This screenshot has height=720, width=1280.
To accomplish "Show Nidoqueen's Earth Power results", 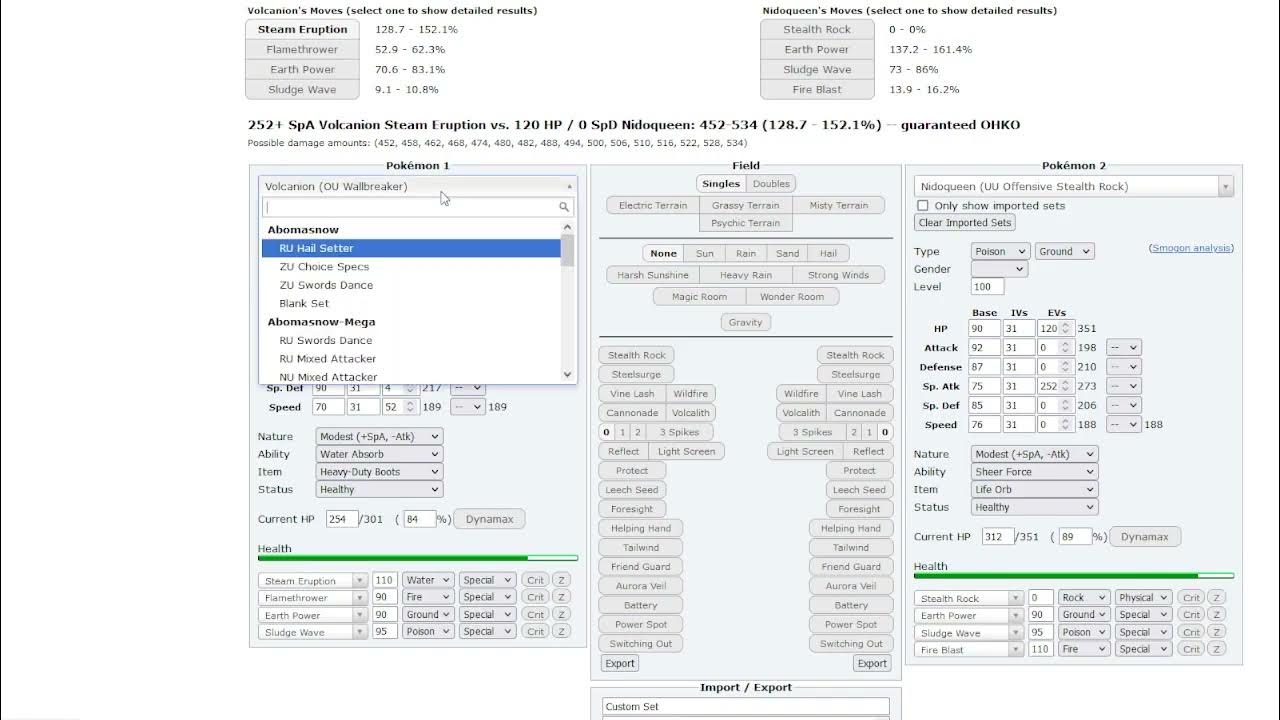I will coord(817,50).
